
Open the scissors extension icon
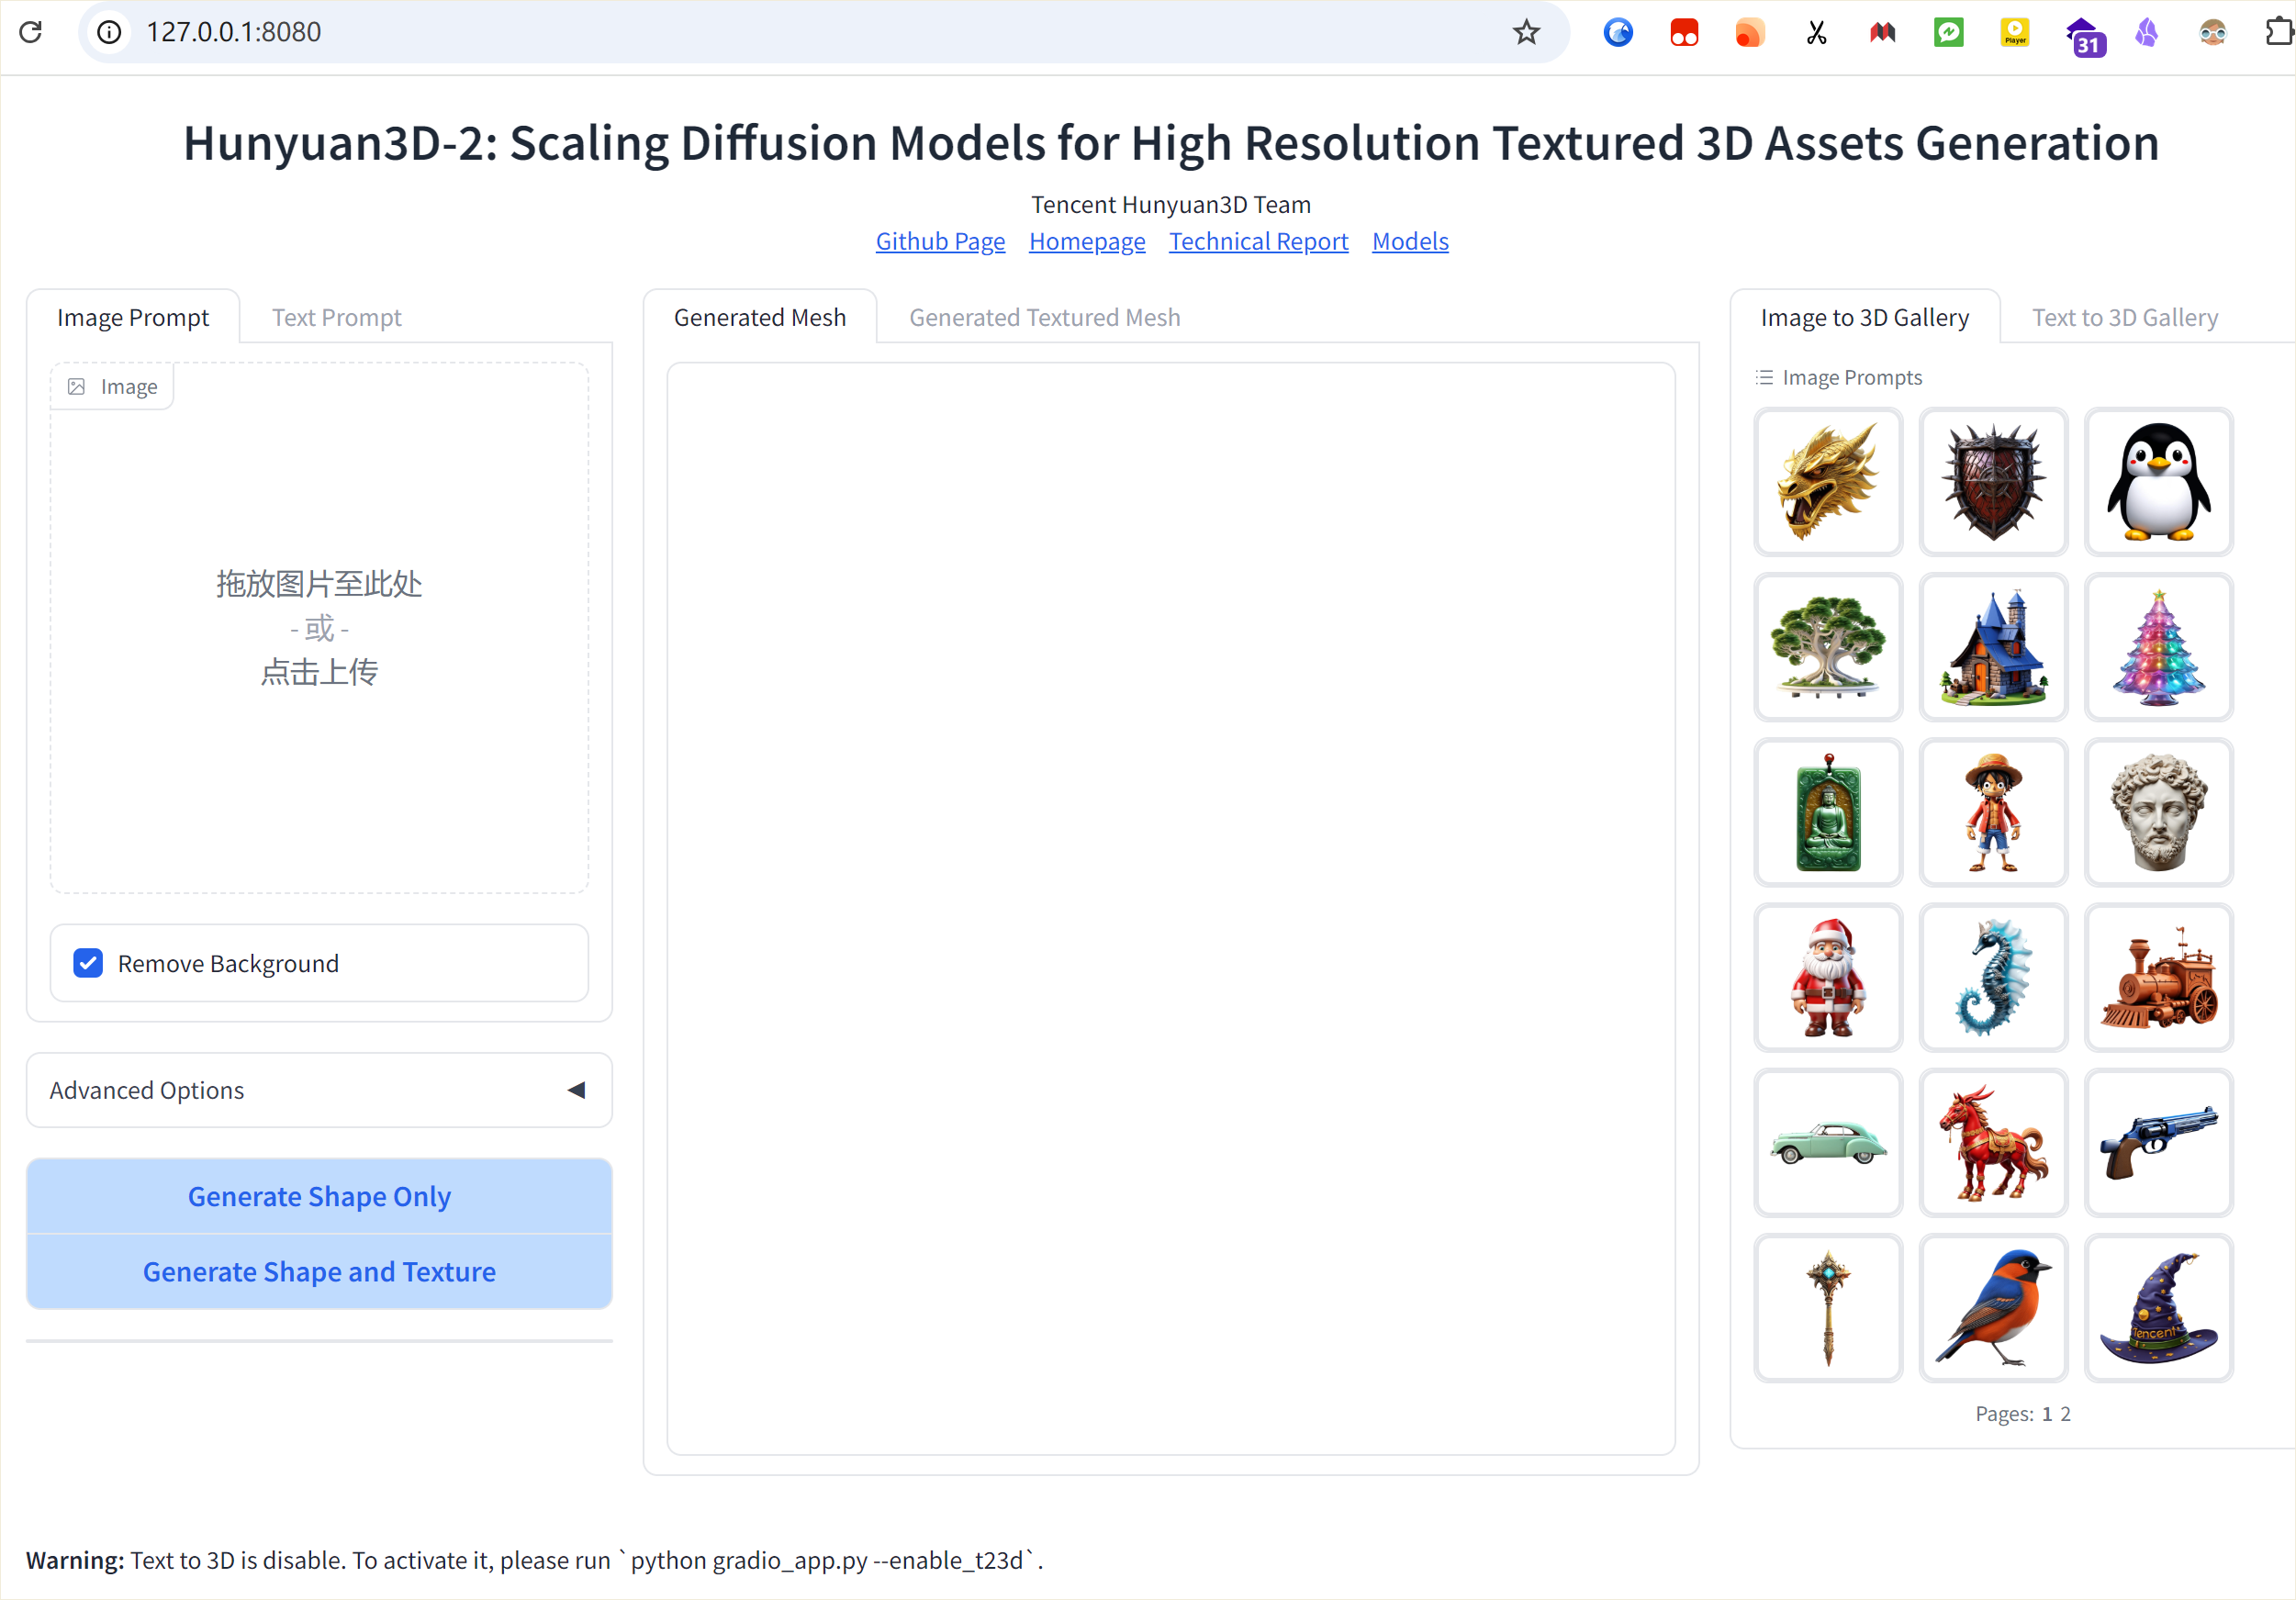point(1816,32)
